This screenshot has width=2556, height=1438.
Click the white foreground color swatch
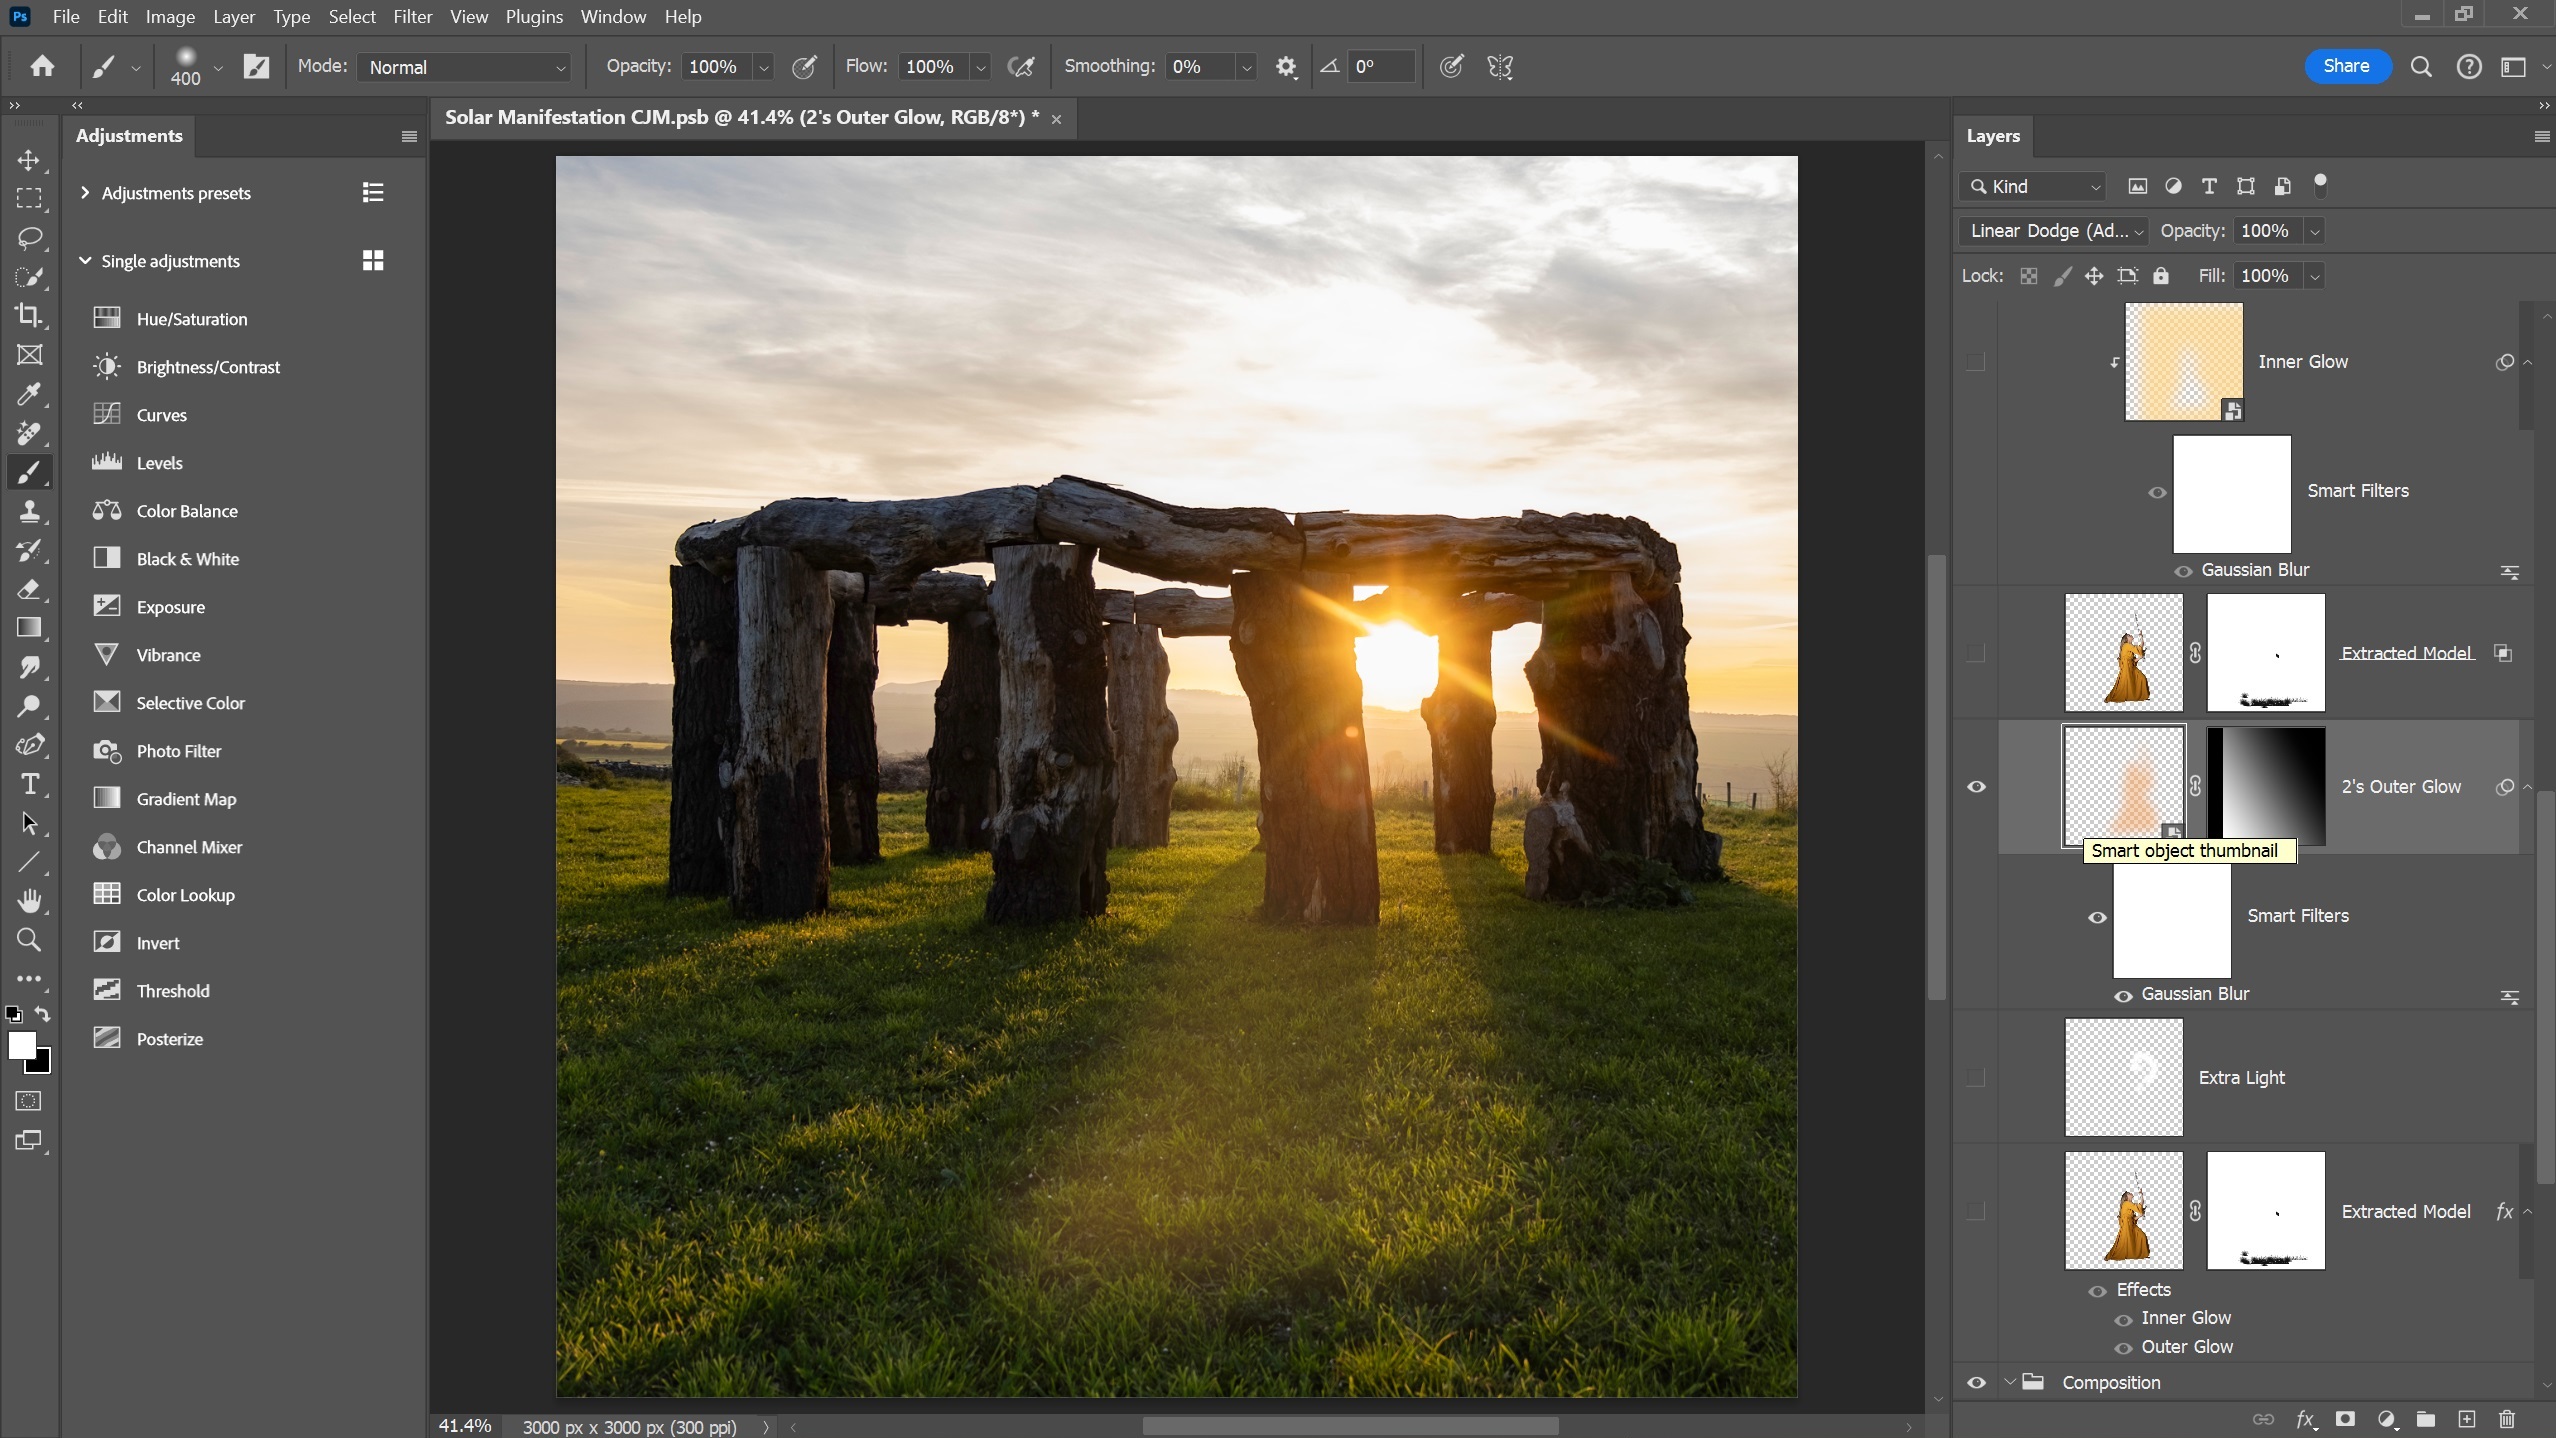coord(21,1045)
